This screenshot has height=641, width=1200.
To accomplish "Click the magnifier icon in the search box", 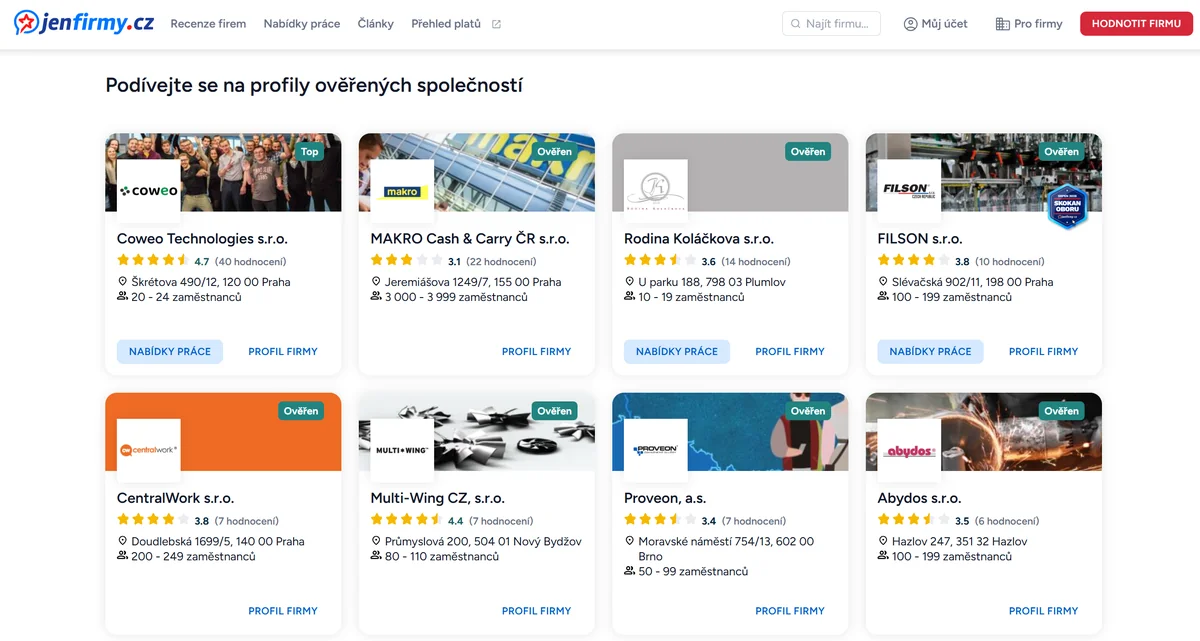I will 796,24.
